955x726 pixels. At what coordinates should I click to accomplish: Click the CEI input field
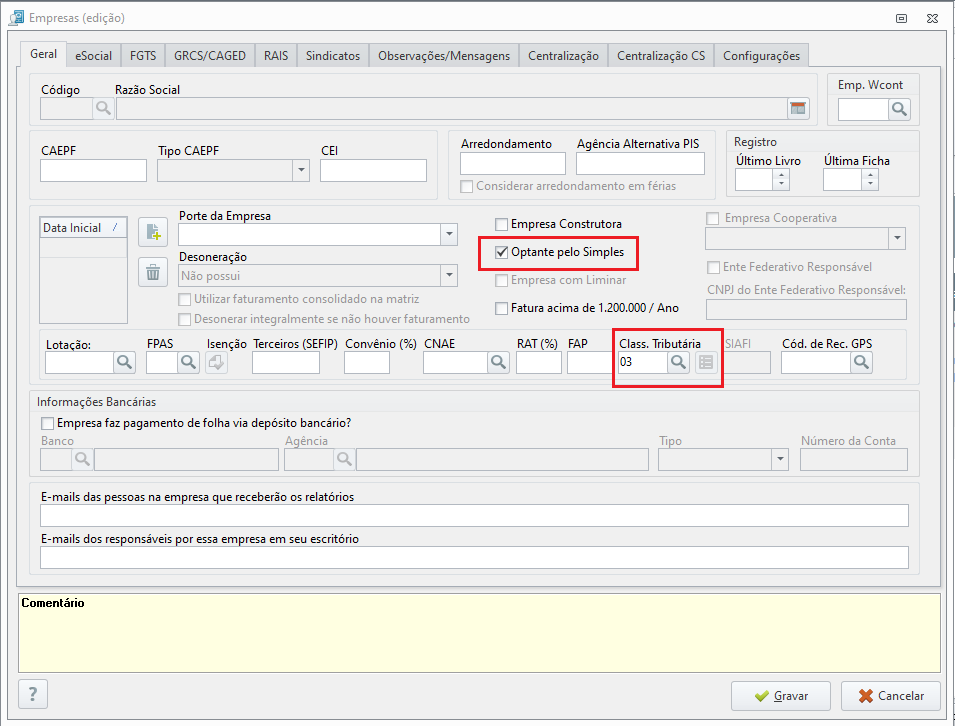click(x=373, y=171)
